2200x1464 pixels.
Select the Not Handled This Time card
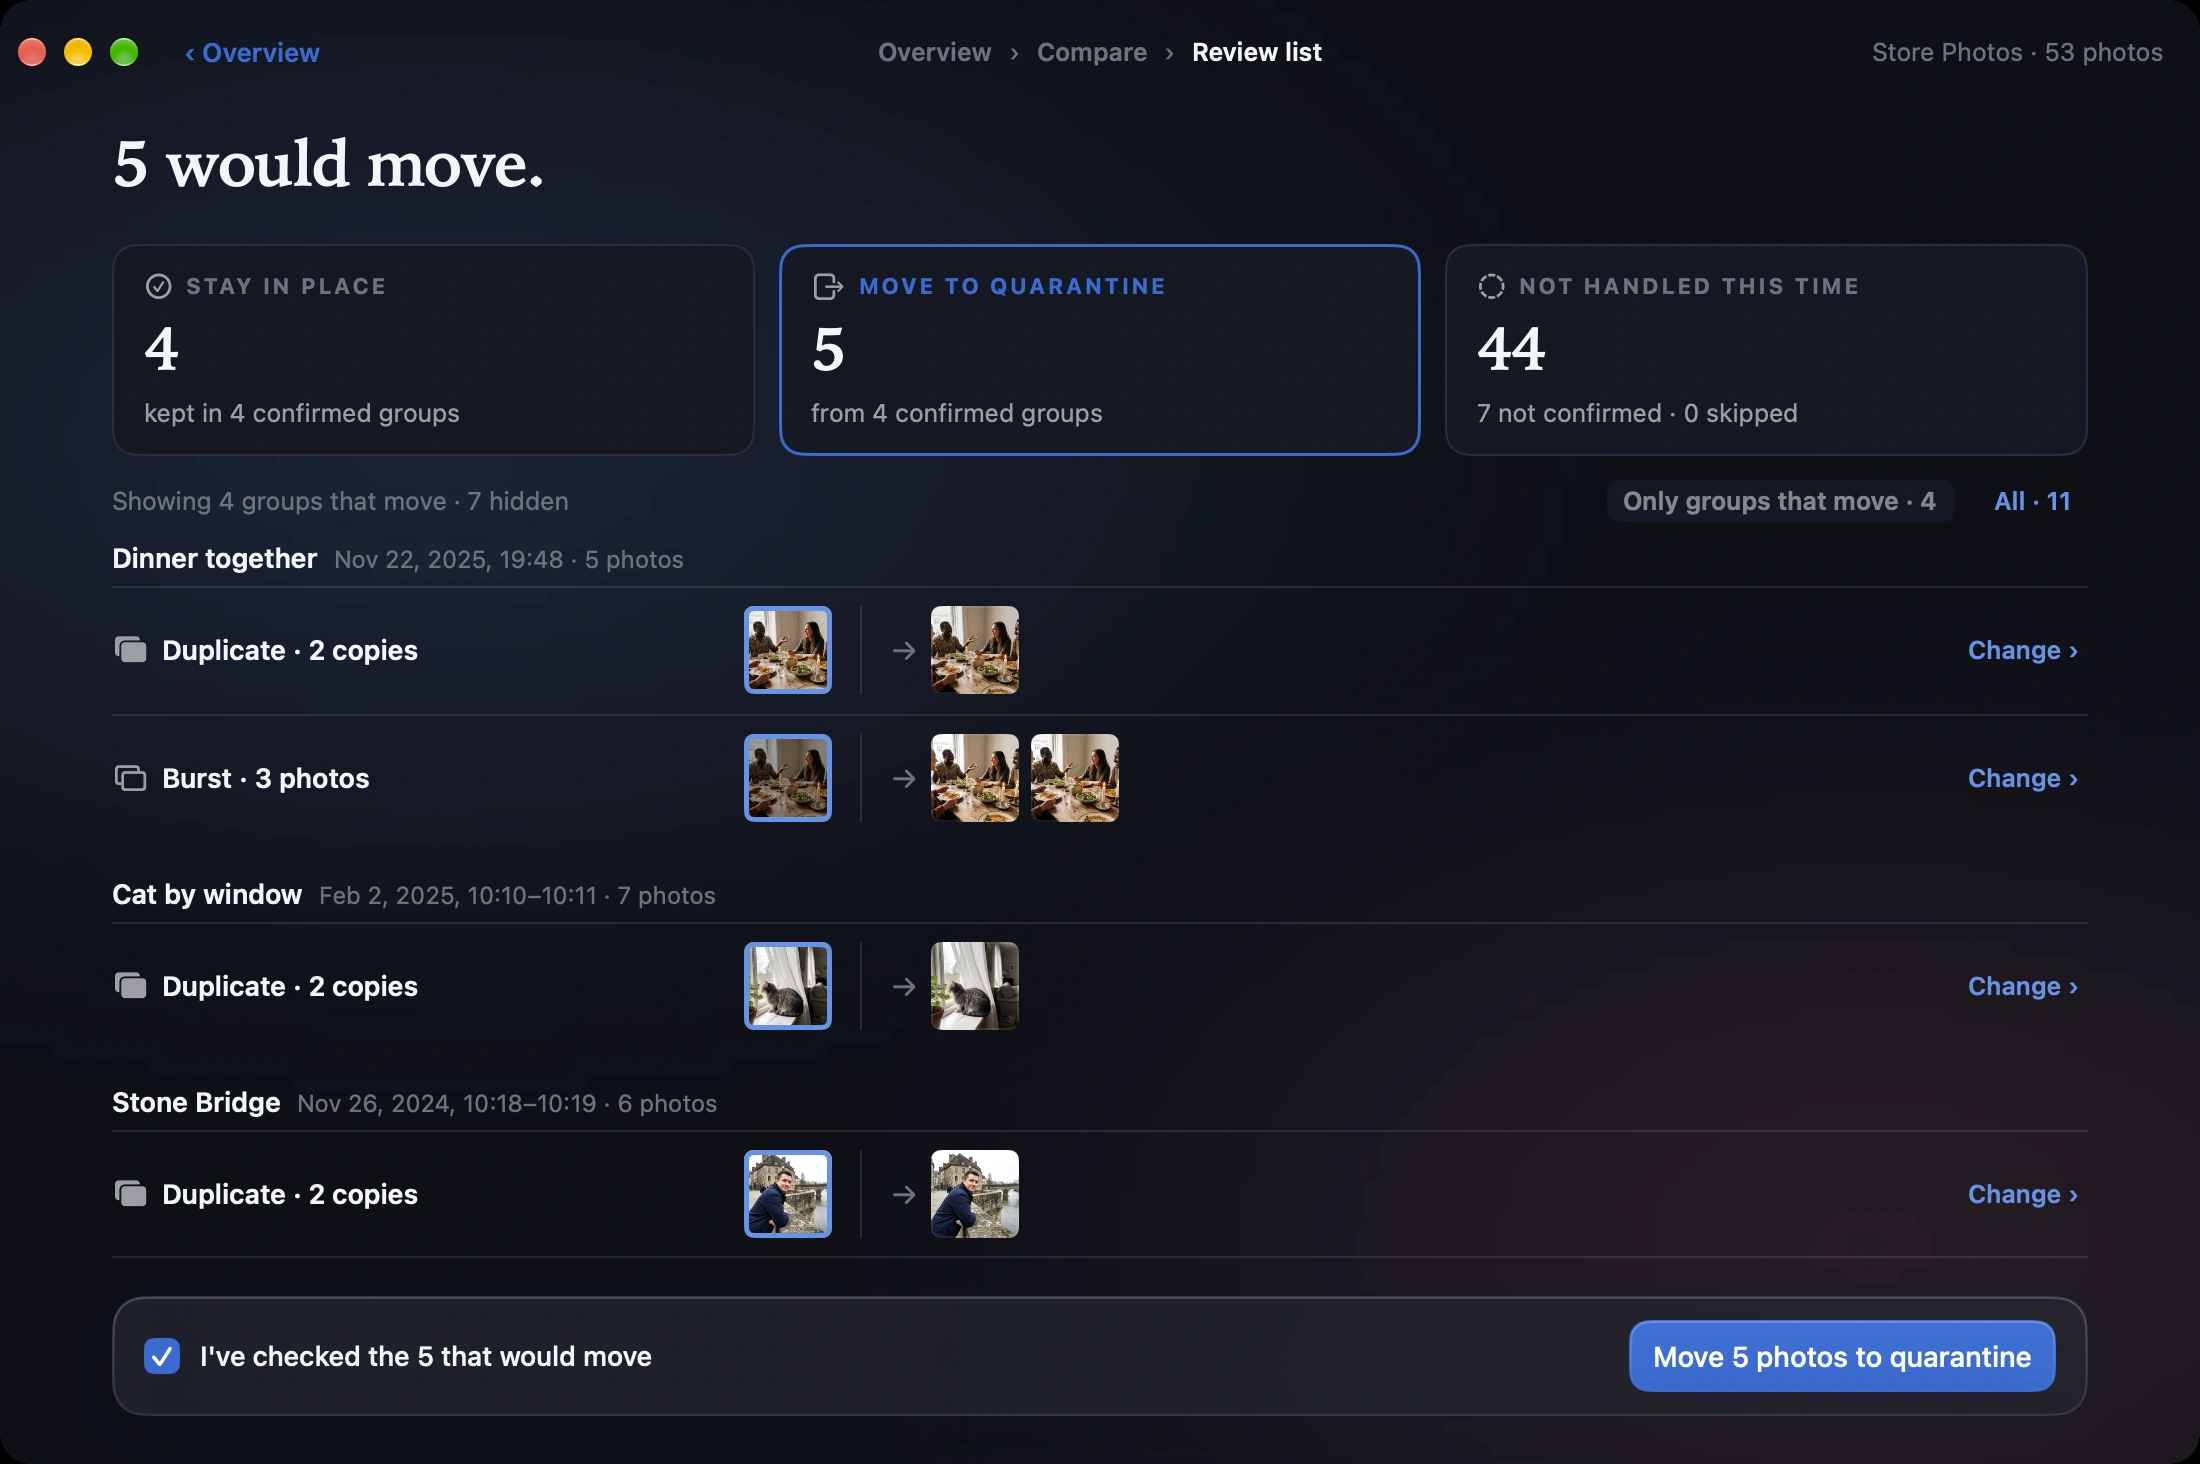coord(1766,350)
